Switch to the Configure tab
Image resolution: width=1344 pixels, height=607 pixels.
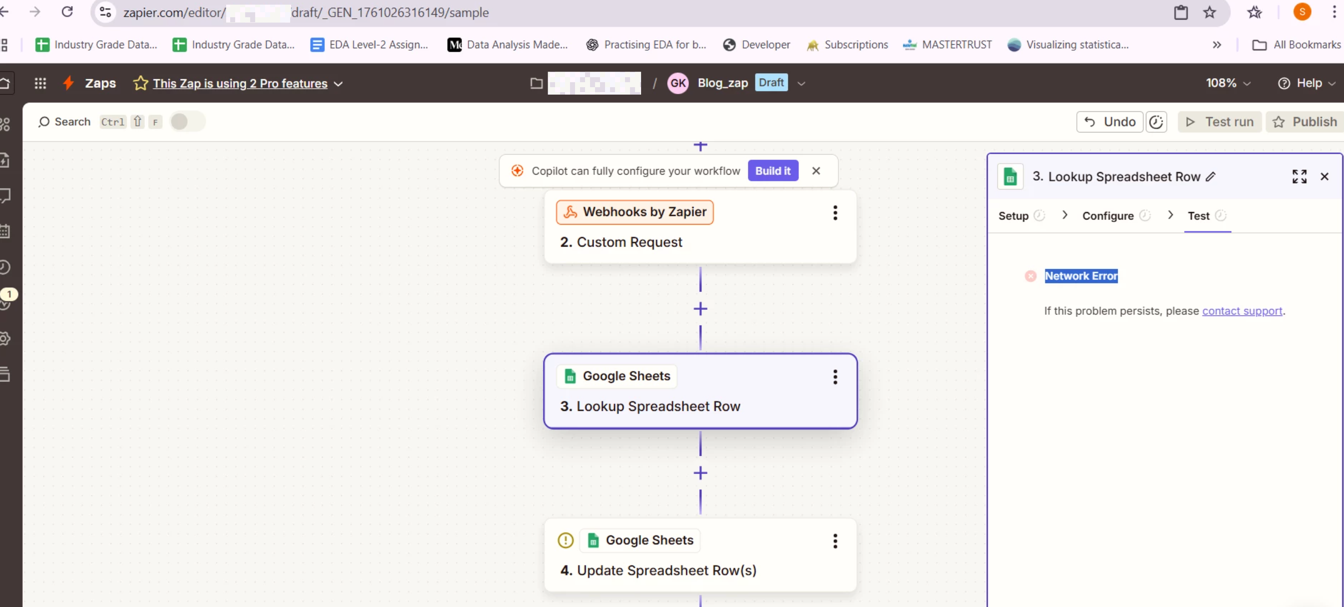click(x=1107, y=216)
